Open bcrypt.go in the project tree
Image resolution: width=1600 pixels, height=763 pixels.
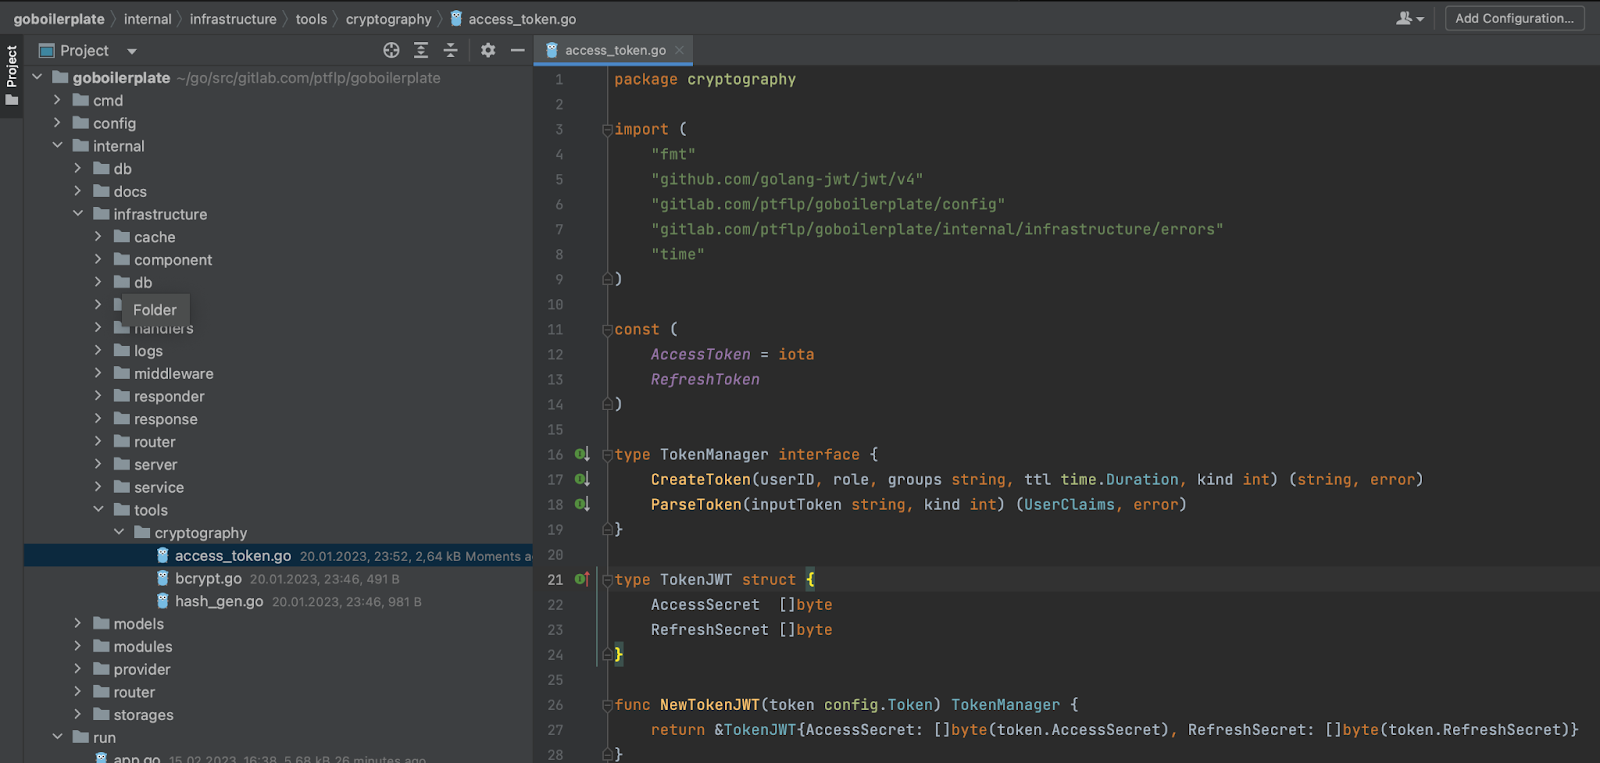tap(208, 578)
